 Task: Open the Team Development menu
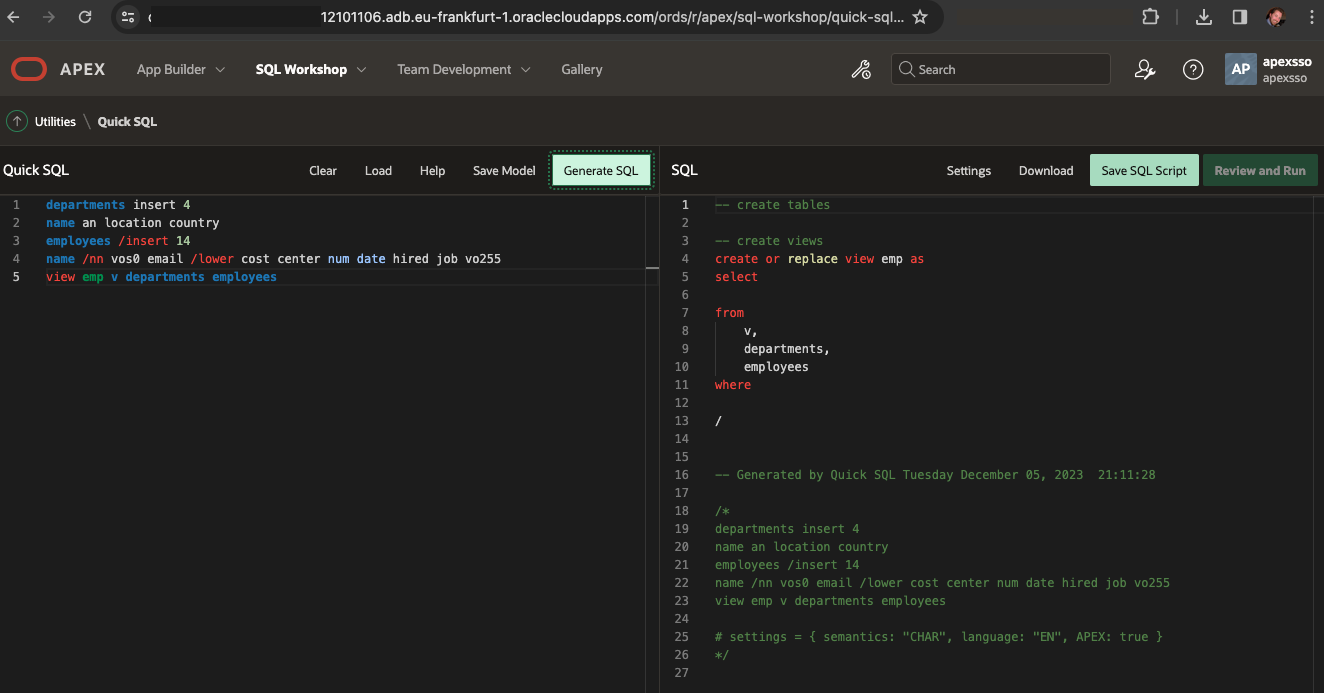coord(454,69)
